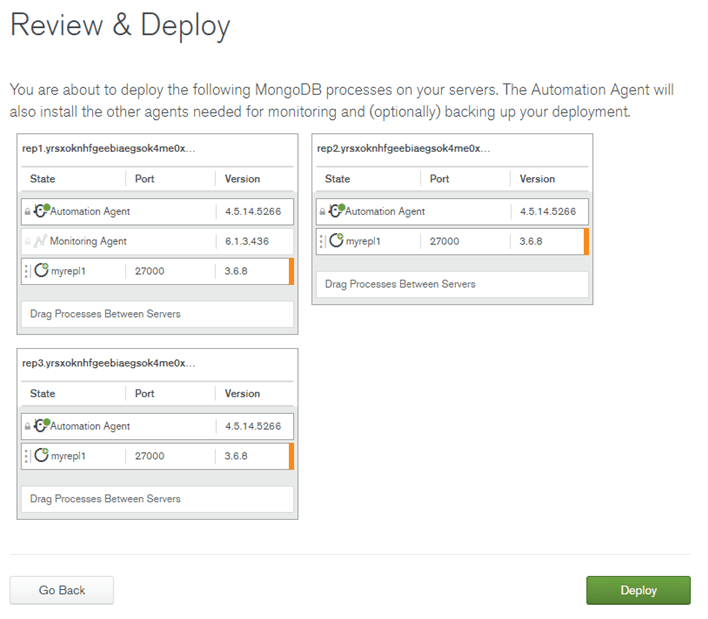708x619 pixels.
Task: Click the lock icon beside rep2 Automation Agent
Action: pos(322,211)
